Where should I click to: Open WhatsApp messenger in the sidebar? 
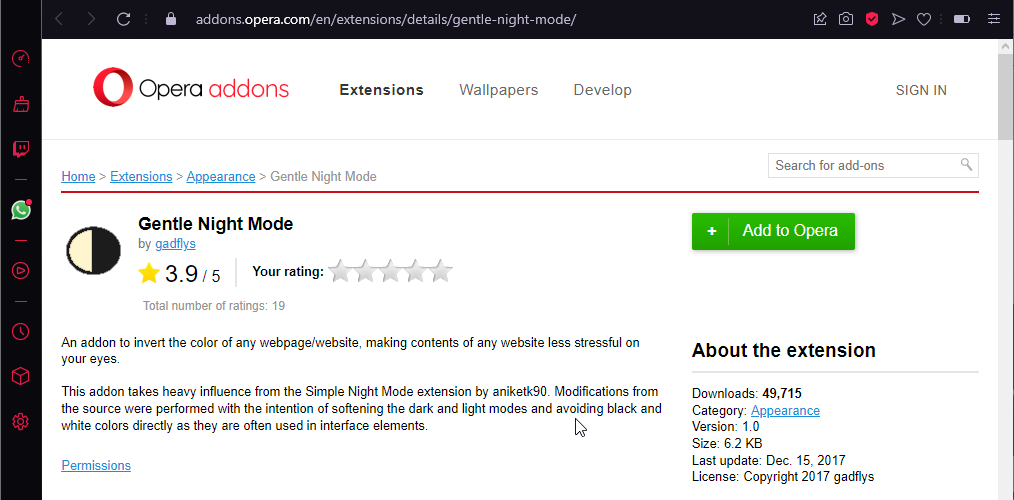click(20, 210)
